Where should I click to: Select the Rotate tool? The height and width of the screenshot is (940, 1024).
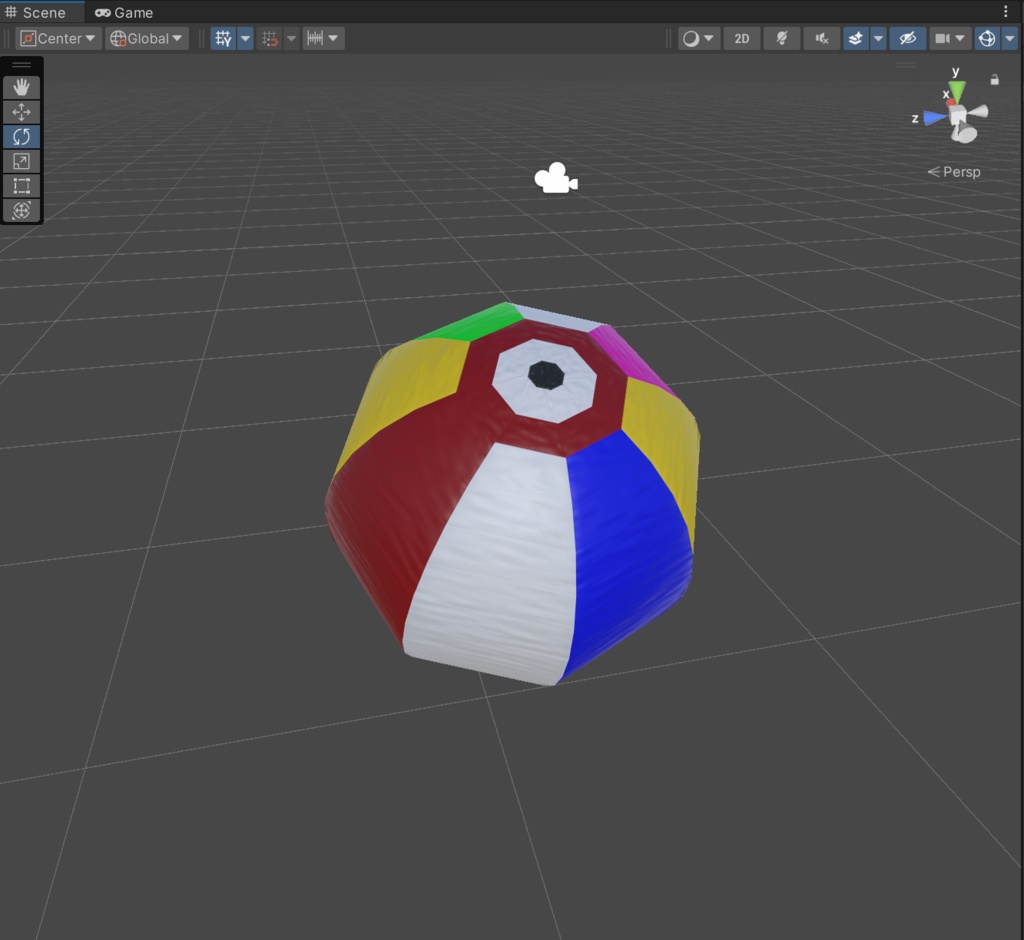pyautogui.click(x=21, y=136)
